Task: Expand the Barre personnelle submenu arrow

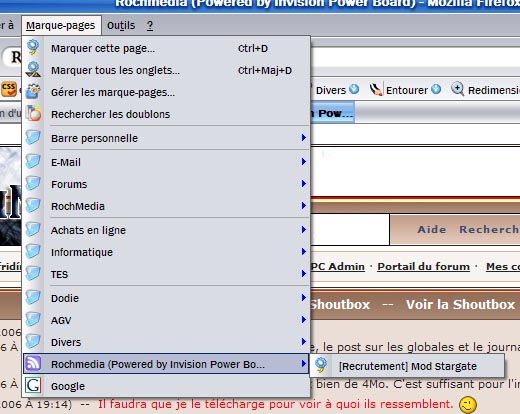Action: coord(304,137)
